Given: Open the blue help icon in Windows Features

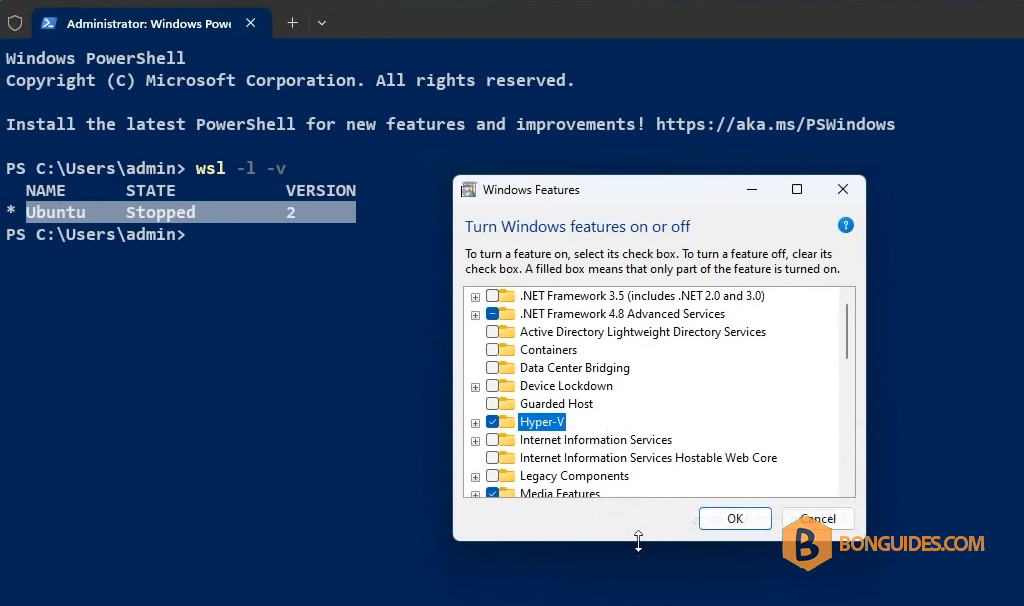Looking at the screenshot, I should pos(846,225).
